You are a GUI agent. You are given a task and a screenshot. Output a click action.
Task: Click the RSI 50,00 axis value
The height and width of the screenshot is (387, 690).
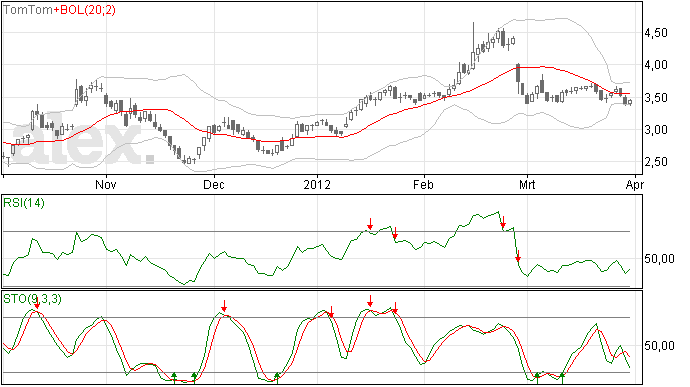click(x=659, y=259)
